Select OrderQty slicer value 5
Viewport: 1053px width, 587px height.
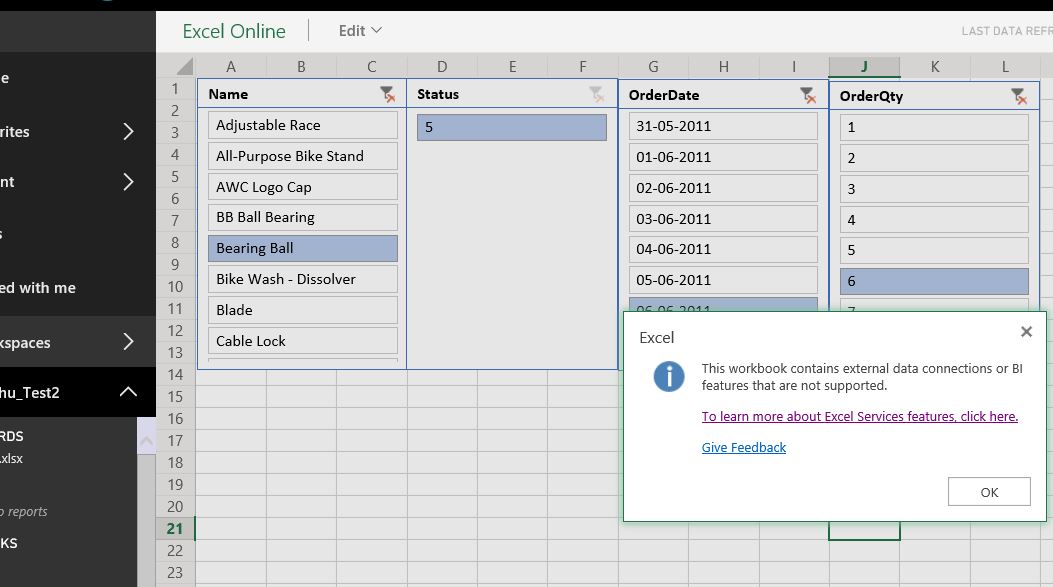[934, 251]
